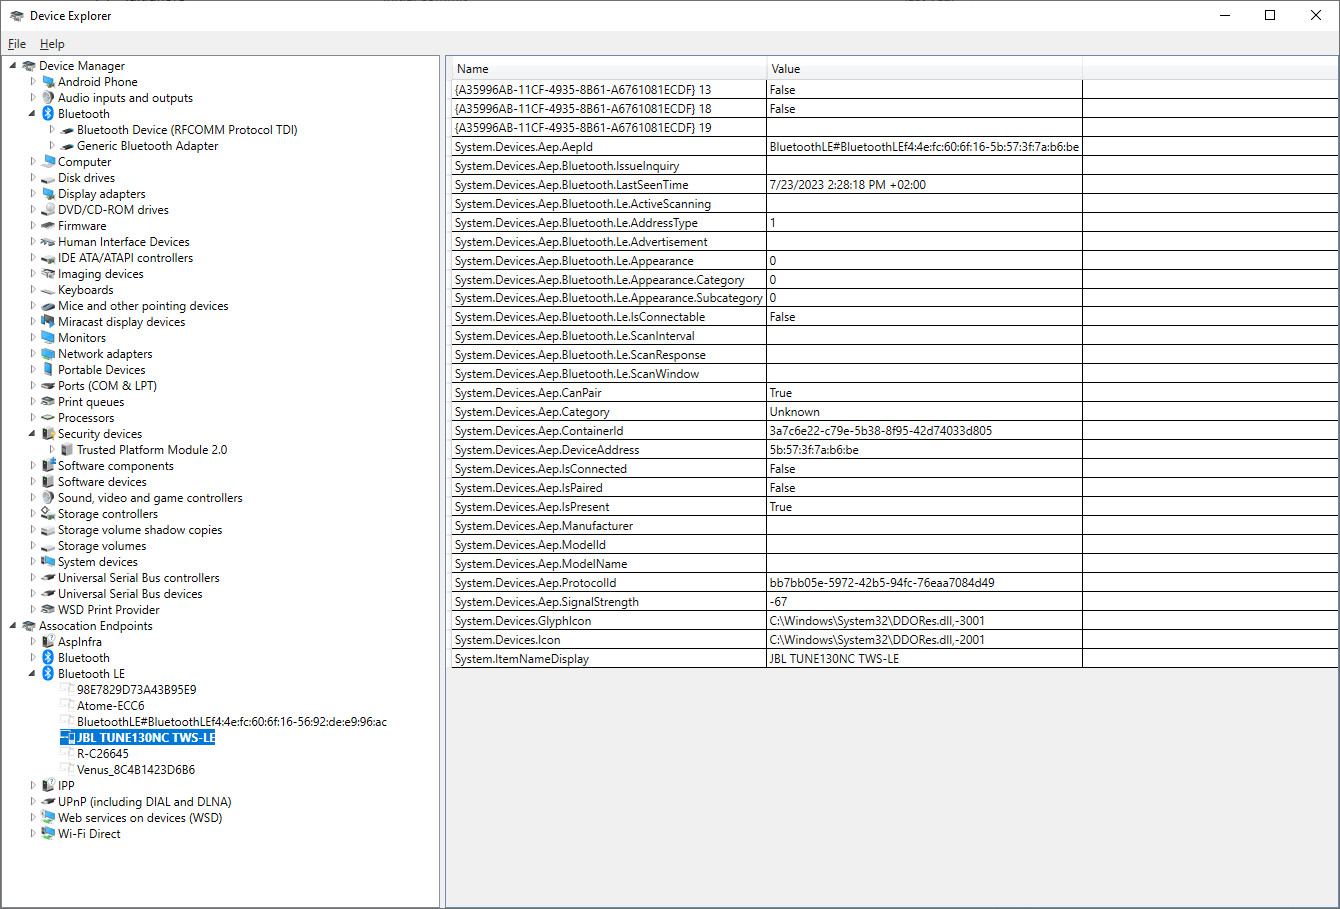This screenshot has height=909, width=1340.
Task: Click the Audio inputs and outputs speaker icon
Action: pos(48,98)
